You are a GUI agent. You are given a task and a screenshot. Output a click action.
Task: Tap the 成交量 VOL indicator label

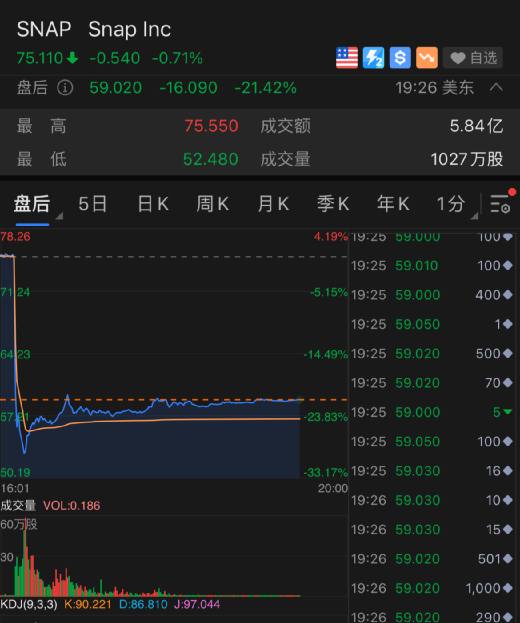coord(50,505)
